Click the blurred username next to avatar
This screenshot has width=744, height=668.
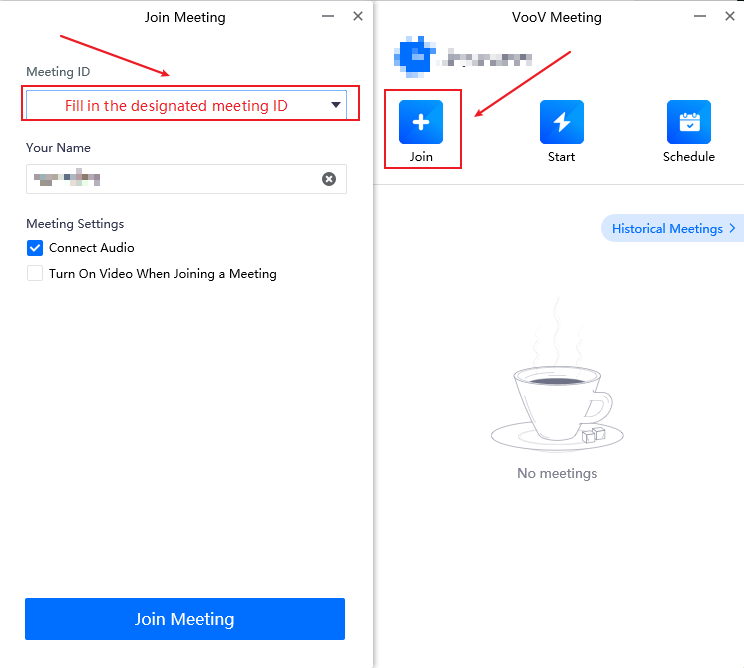pyautogui.click(x=489, y=58)
